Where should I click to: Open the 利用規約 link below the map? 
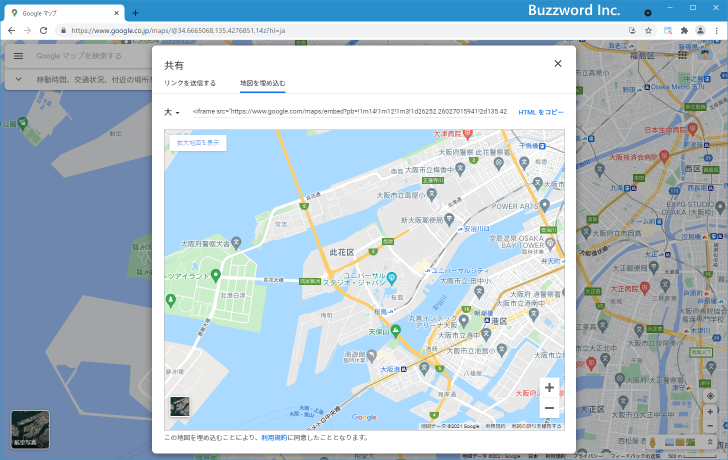click(x=274, y=437)
